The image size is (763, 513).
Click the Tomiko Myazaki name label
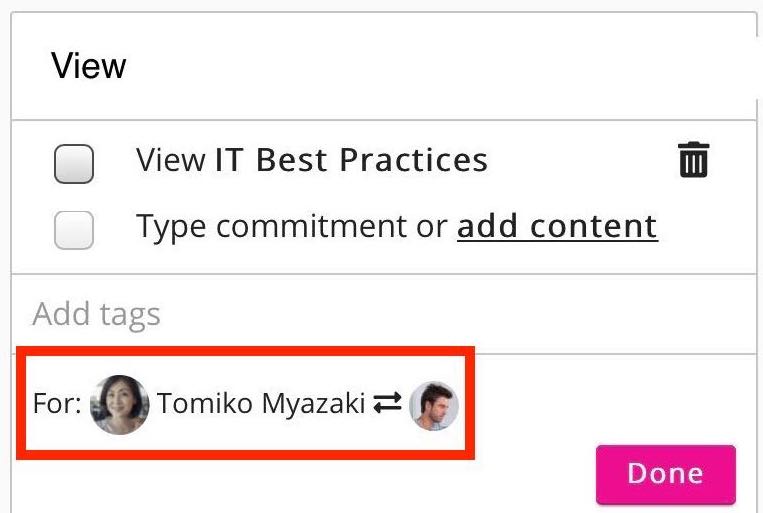click(x=261, y=404)
